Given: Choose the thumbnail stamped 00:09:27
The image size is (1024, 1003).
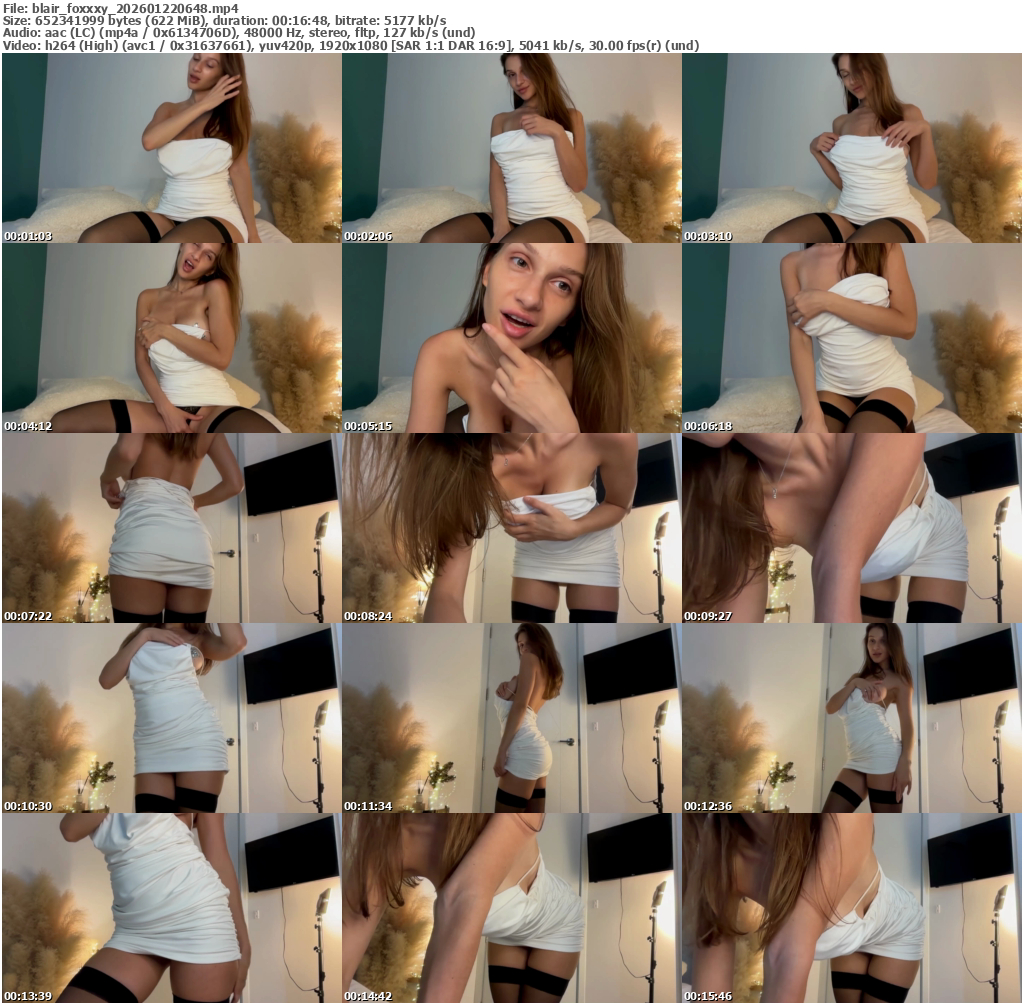Looking at the screenshot, I should 852,528.
